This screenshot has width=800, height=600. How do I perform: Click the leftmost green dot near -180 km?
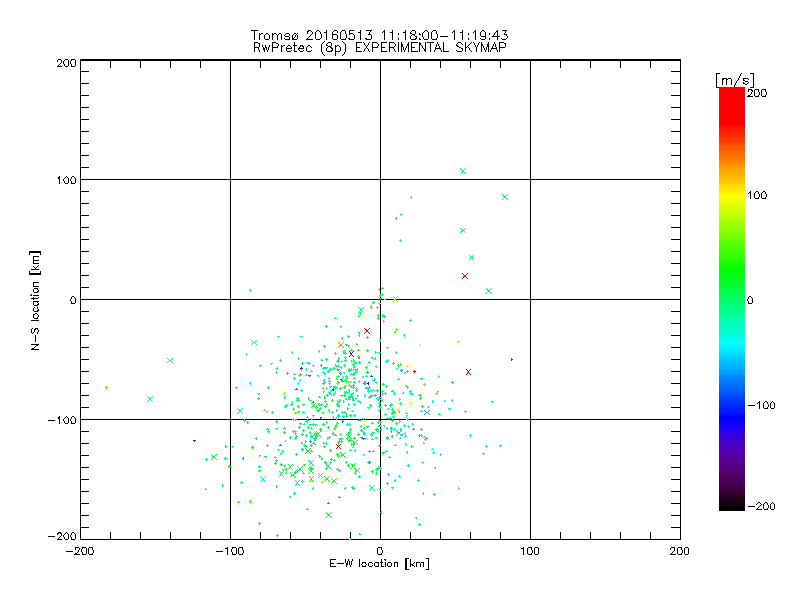point(106,388)
